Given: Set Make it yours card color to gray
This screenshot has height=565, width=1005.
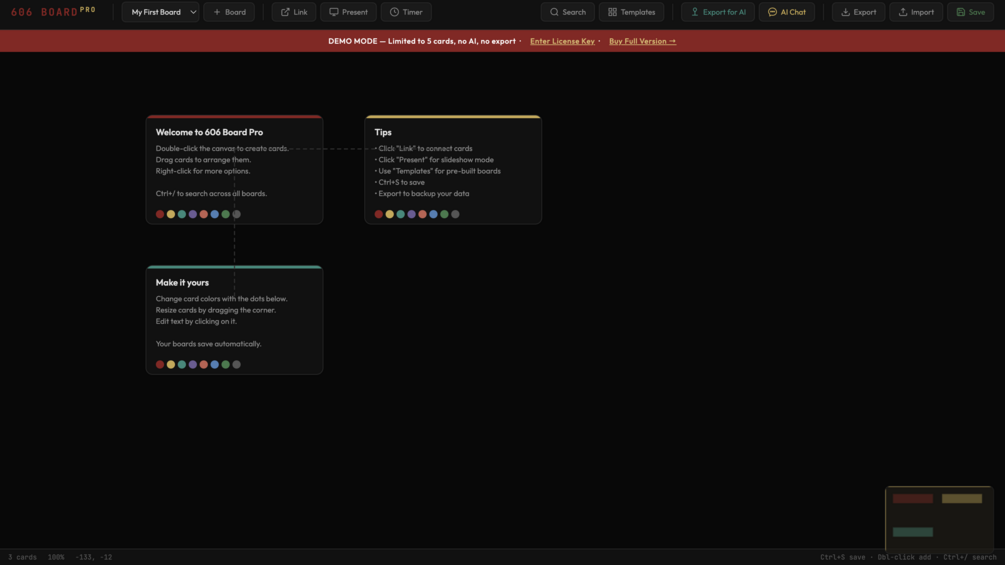Looking at the screenshot, I should pyautogui.click(x=237, y=364).
